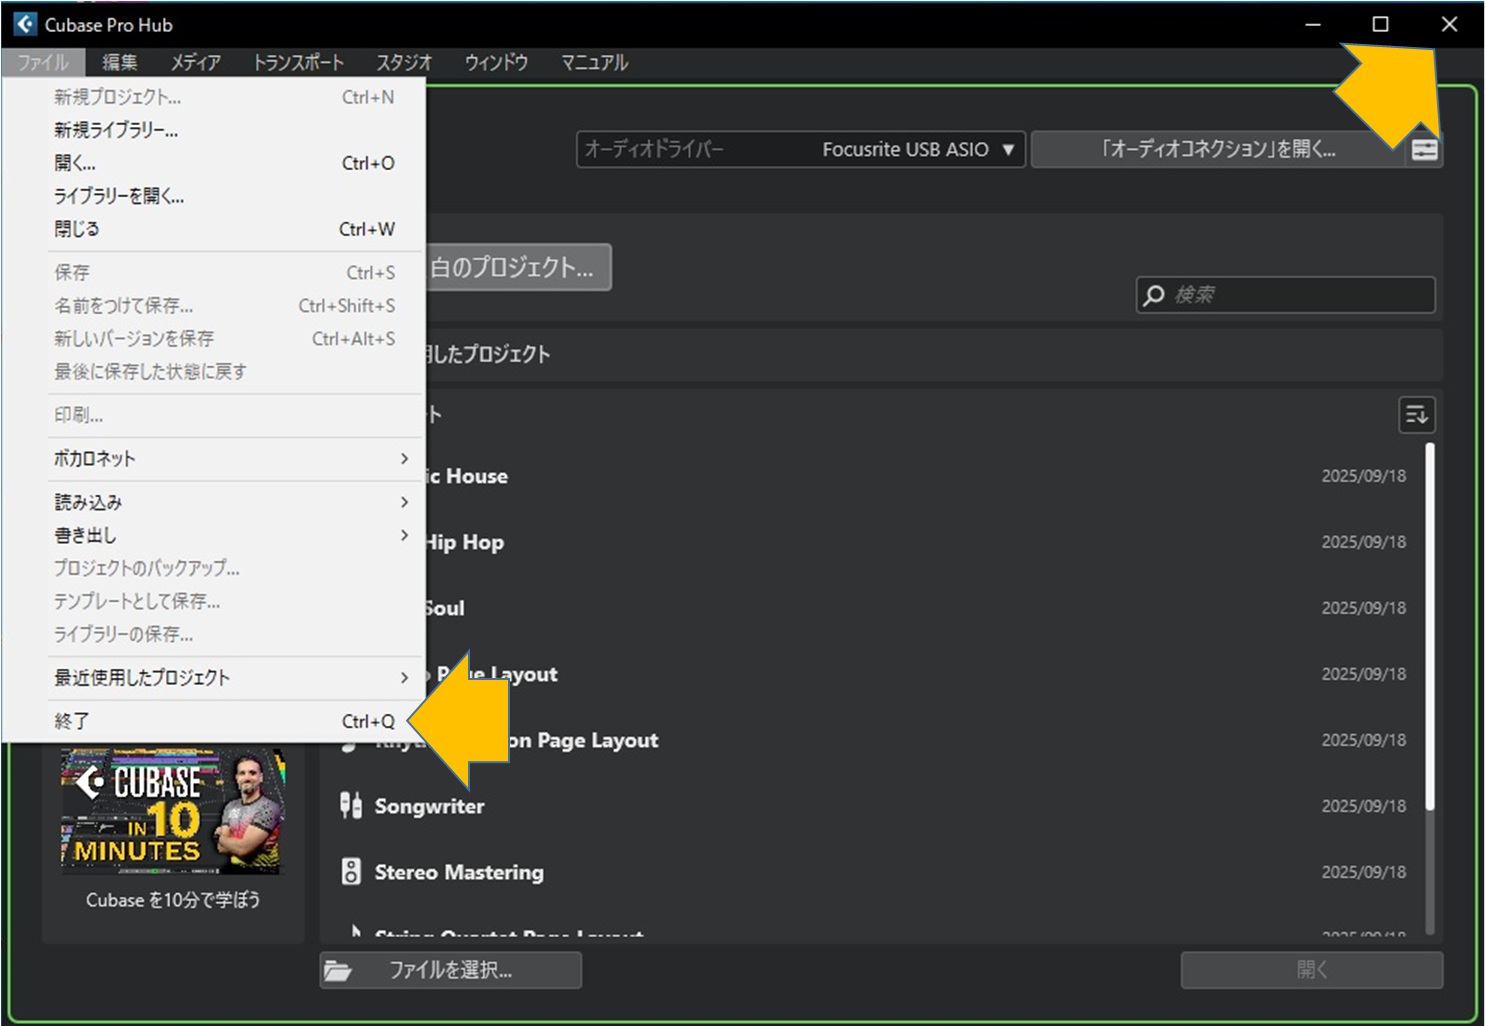Screen dimensions: 1486x1026
Task: Expand 最近使用したプロジェクト submenu
Action: (x=404, y=678)
